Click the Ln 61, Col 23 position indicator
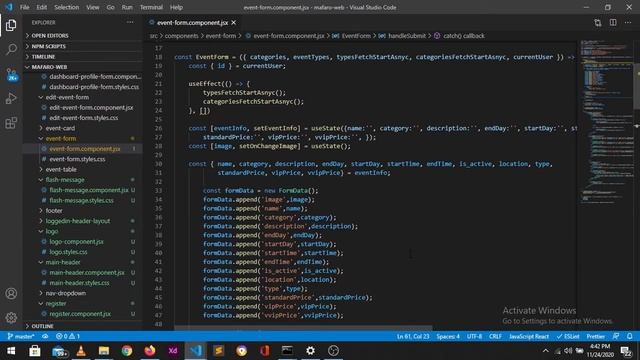The image size is (640, 360). point(413,336)
